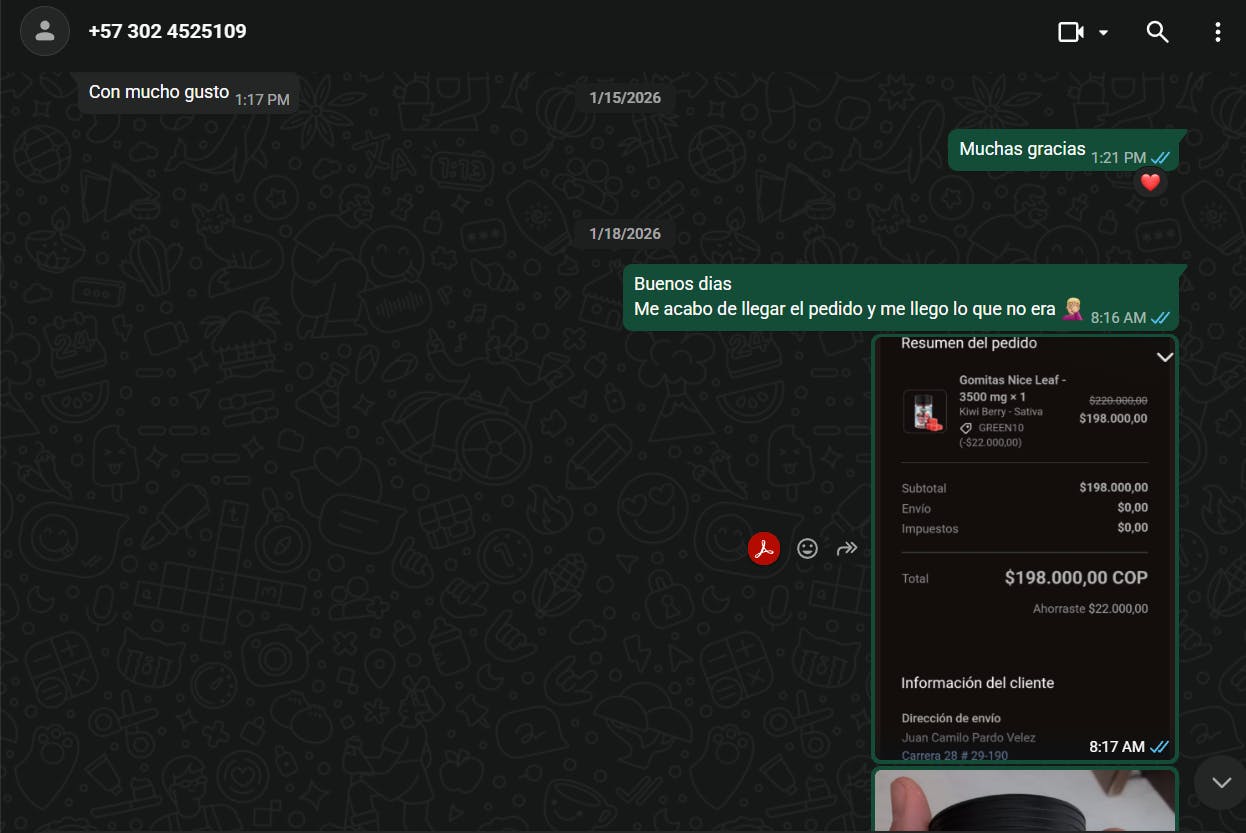Open message options chevron on order image
Viewport: 1246px width, 833px height.
point(1164,357)
